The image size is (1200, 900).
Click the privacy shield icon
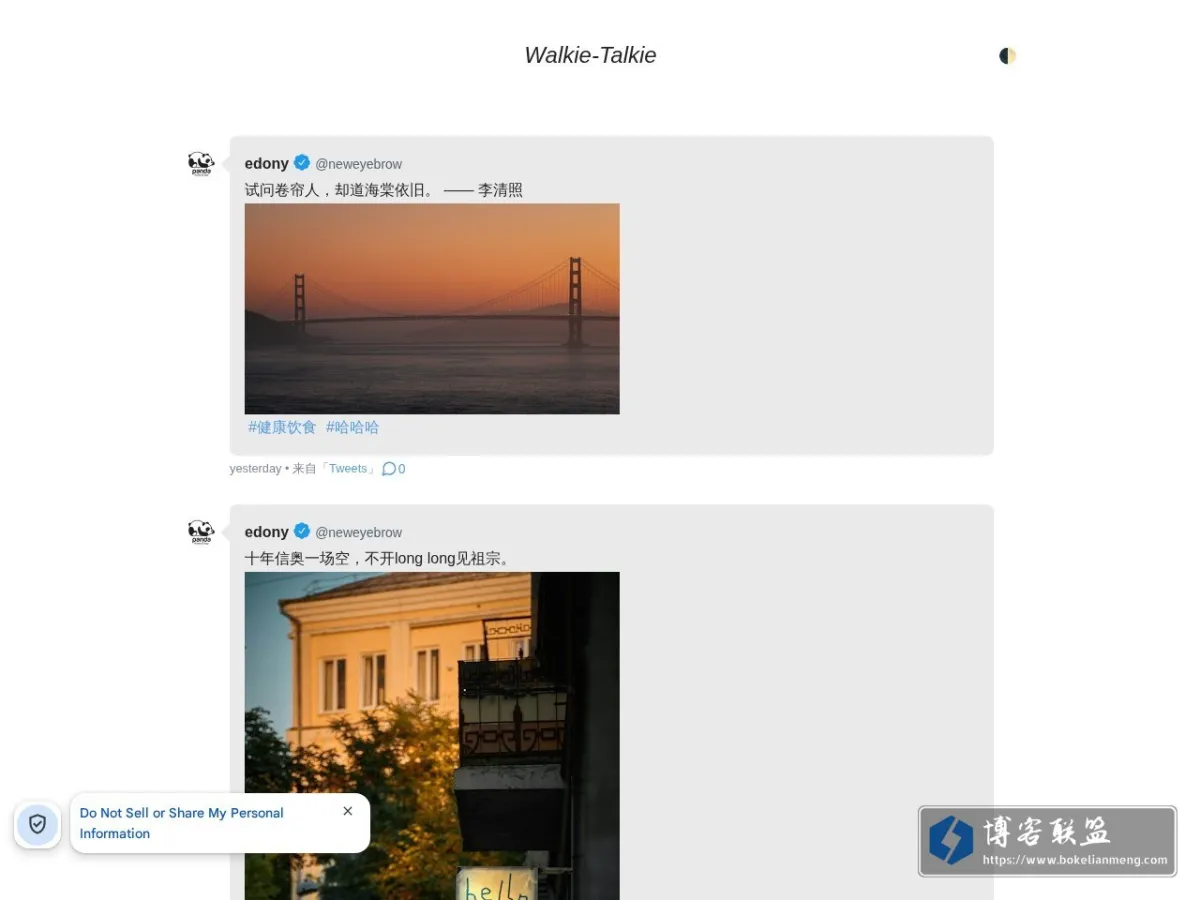[38, 824]
